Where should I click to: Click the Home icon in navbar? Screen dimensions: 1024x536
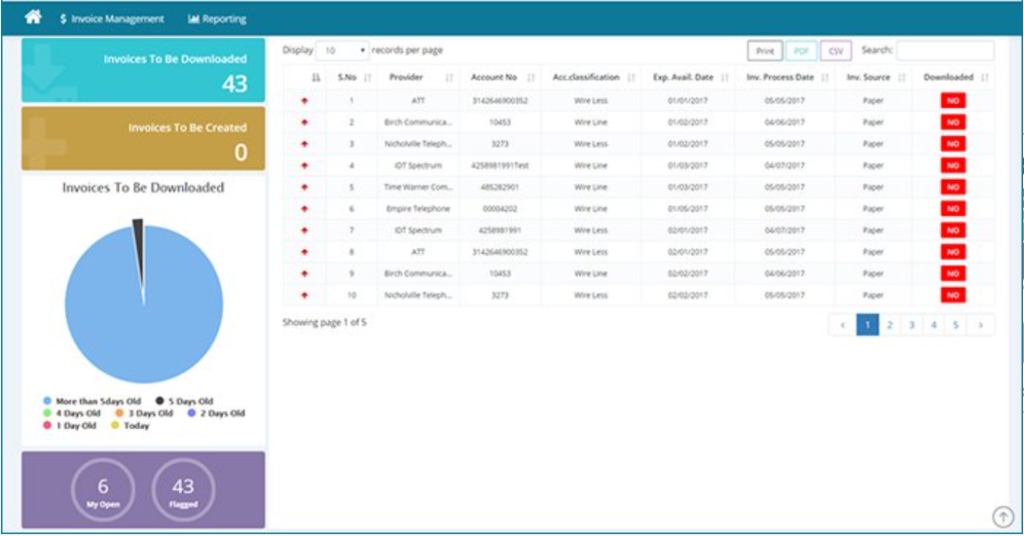(x=33, y=17)
